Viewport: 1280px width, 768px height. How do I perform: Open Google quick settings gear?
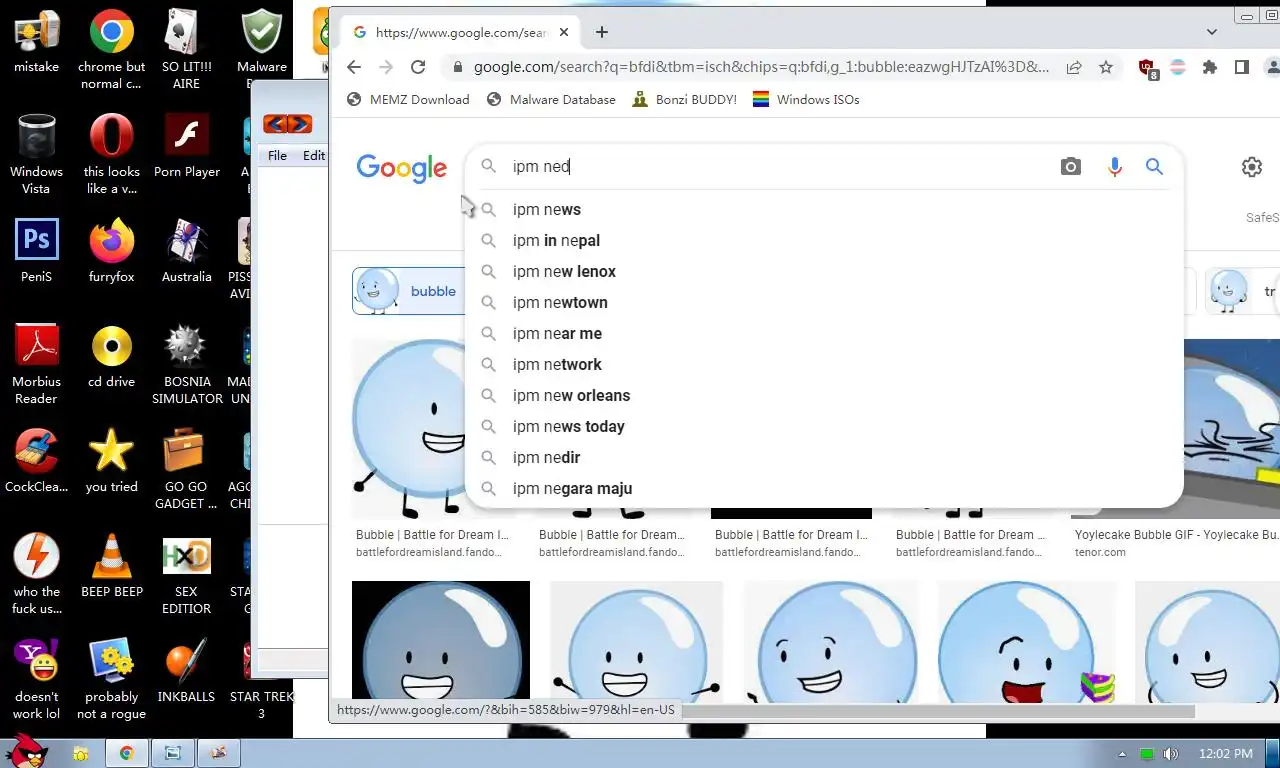point(1252,167)
